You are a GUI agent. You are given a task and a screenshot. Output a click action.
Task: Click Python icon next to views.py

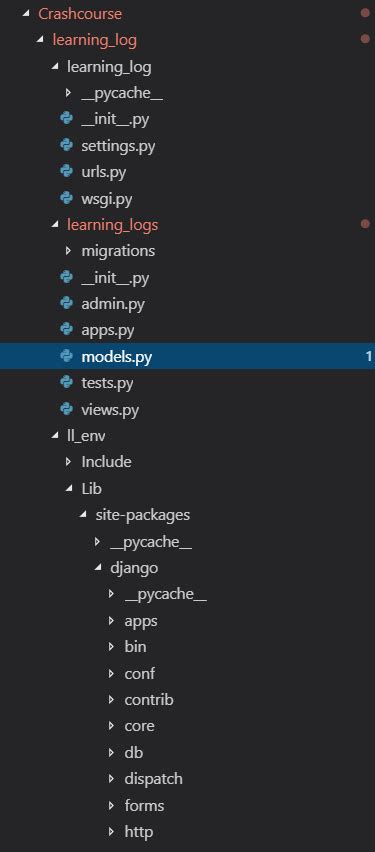[66, 409]
